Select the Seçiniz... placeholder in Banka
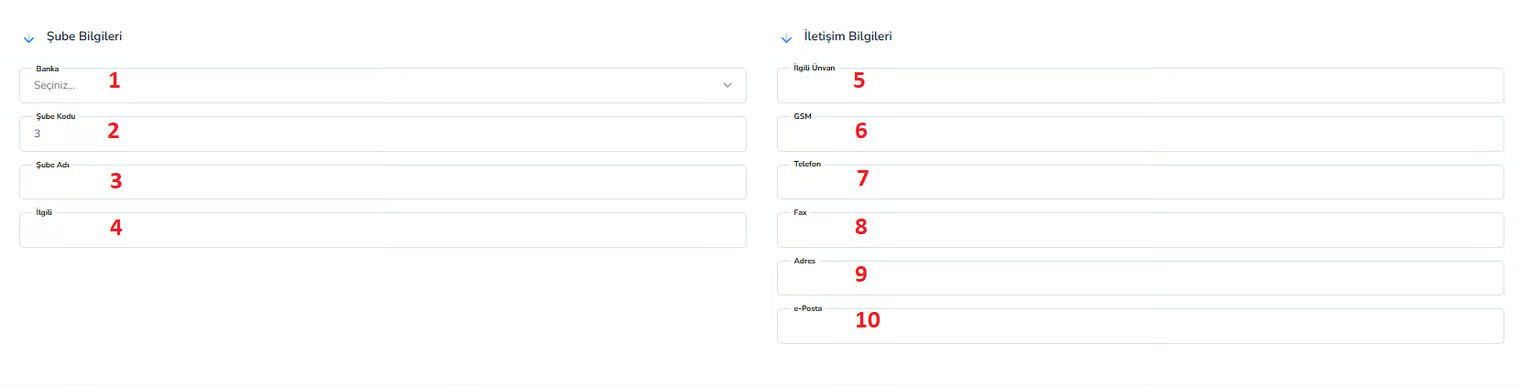The width and height of the screenshot is (1520, 386). tap(55, 86)
